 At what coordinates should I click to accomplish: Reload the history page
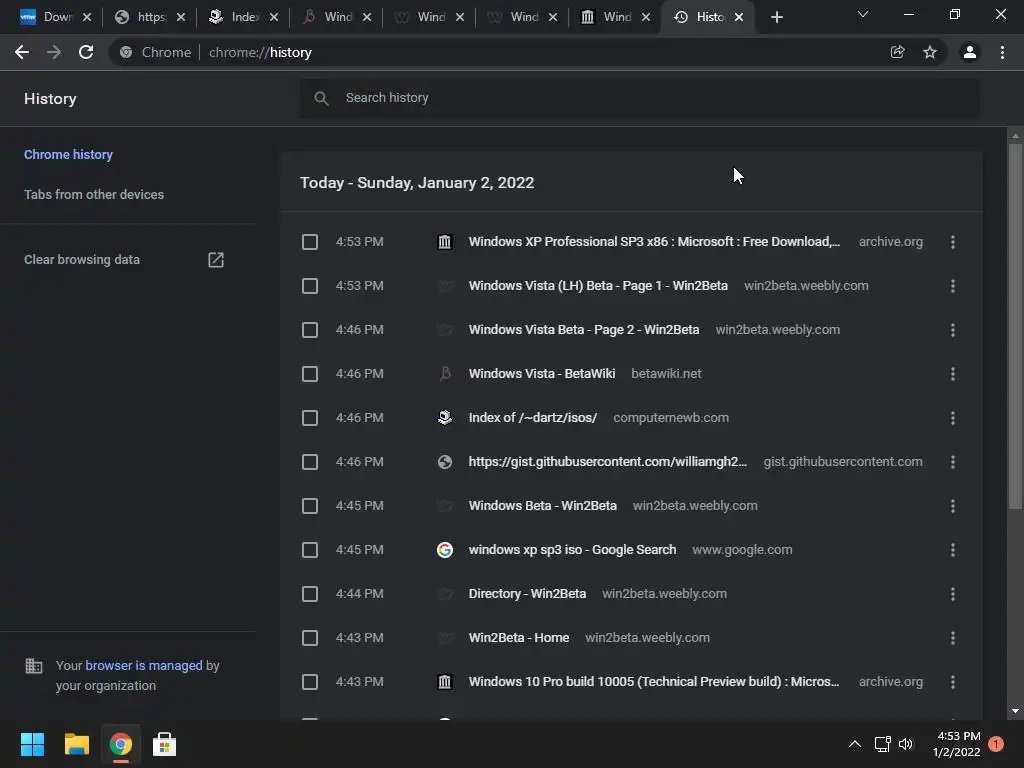pyautogui.click(x=86, y=52)
